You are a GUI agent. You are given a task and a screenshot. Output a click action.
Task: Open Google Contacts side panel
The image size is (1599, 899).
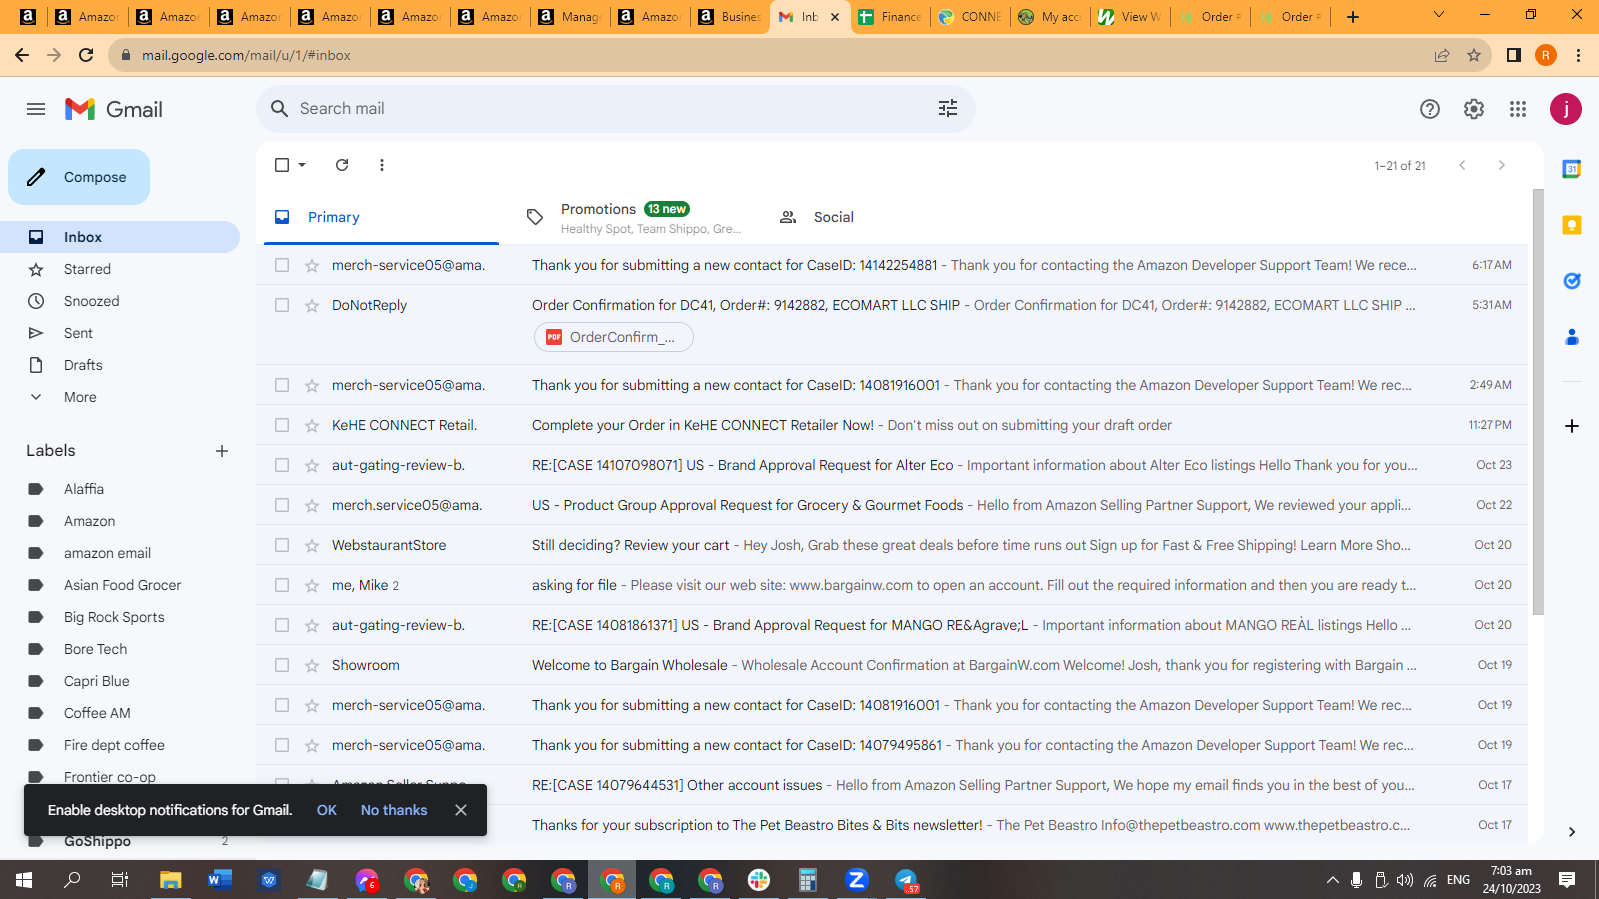click(1572, 337)
